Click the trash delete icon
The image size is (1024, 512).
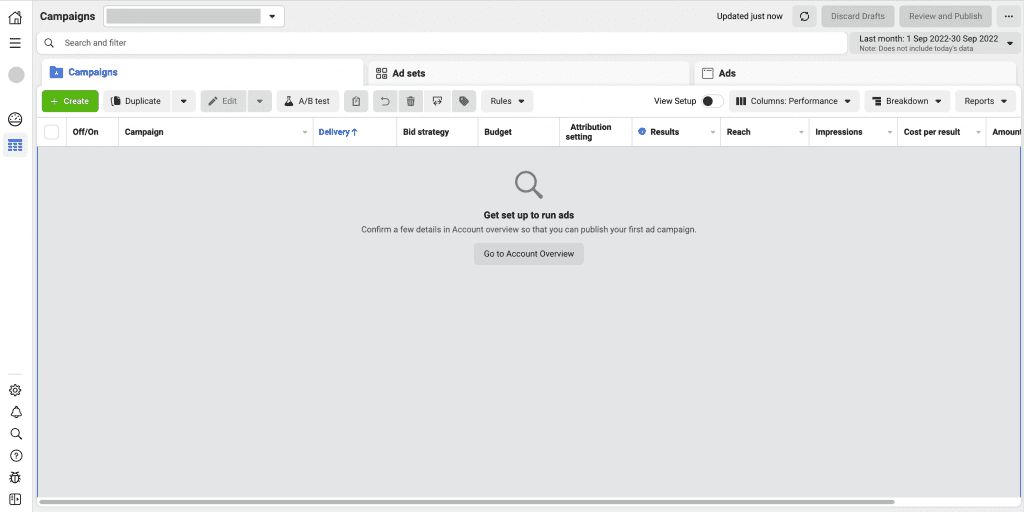[411, 101]
